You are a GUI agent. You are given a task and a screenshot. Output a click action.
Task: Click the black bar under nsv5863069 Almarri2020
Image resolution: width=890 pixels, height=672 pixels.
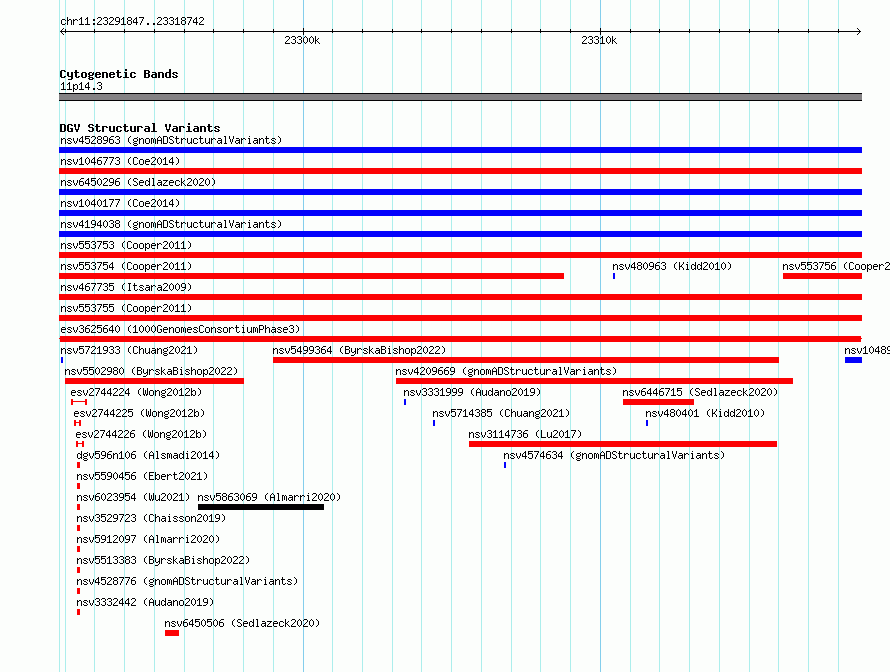point(261,507)
